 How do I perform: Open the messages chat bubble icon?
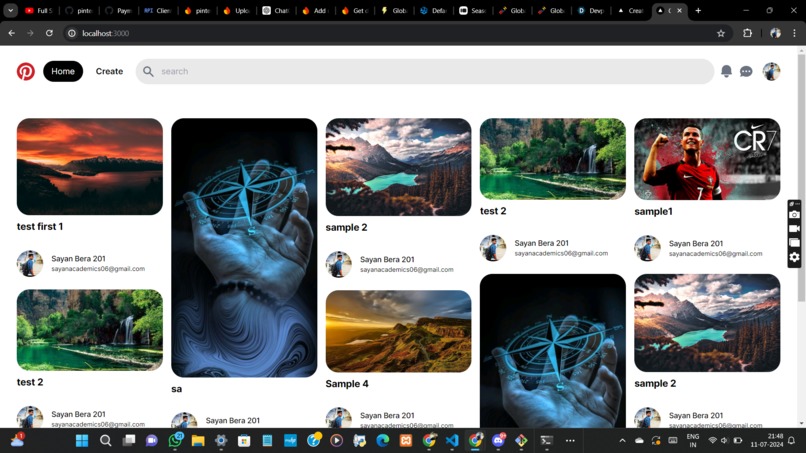click(x=746, y=71)
